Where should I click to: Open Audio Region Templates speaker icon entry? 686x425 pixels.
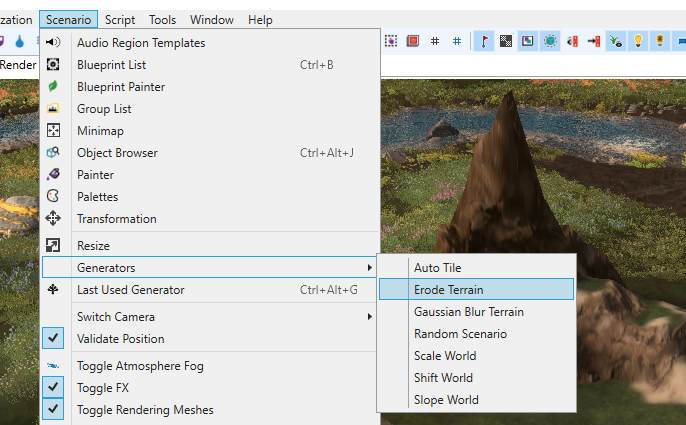pos(53,42)
